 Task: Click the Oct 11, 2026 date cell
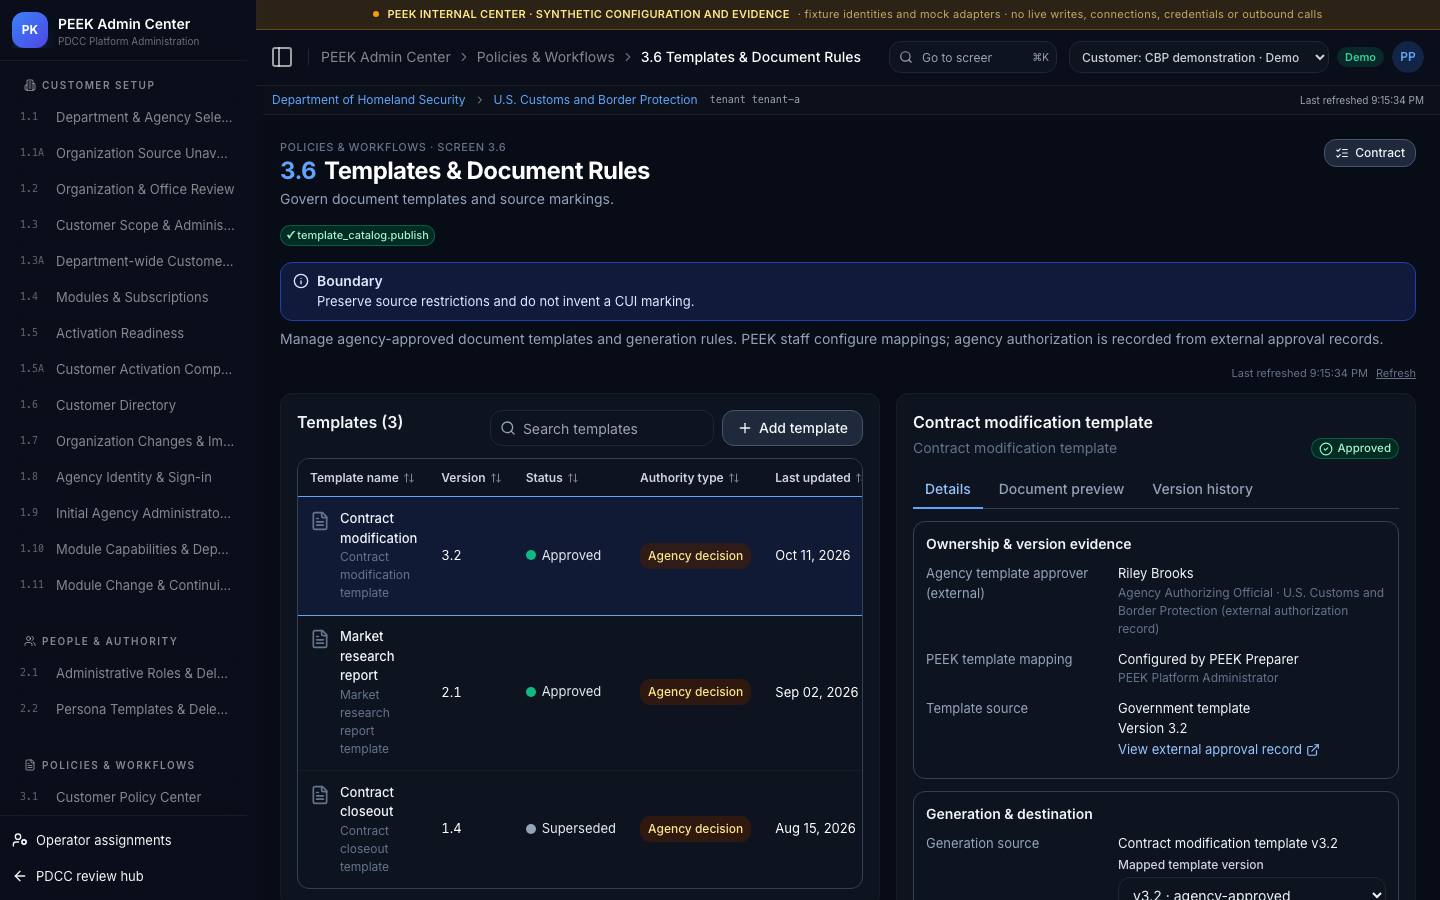pos(812,555)
